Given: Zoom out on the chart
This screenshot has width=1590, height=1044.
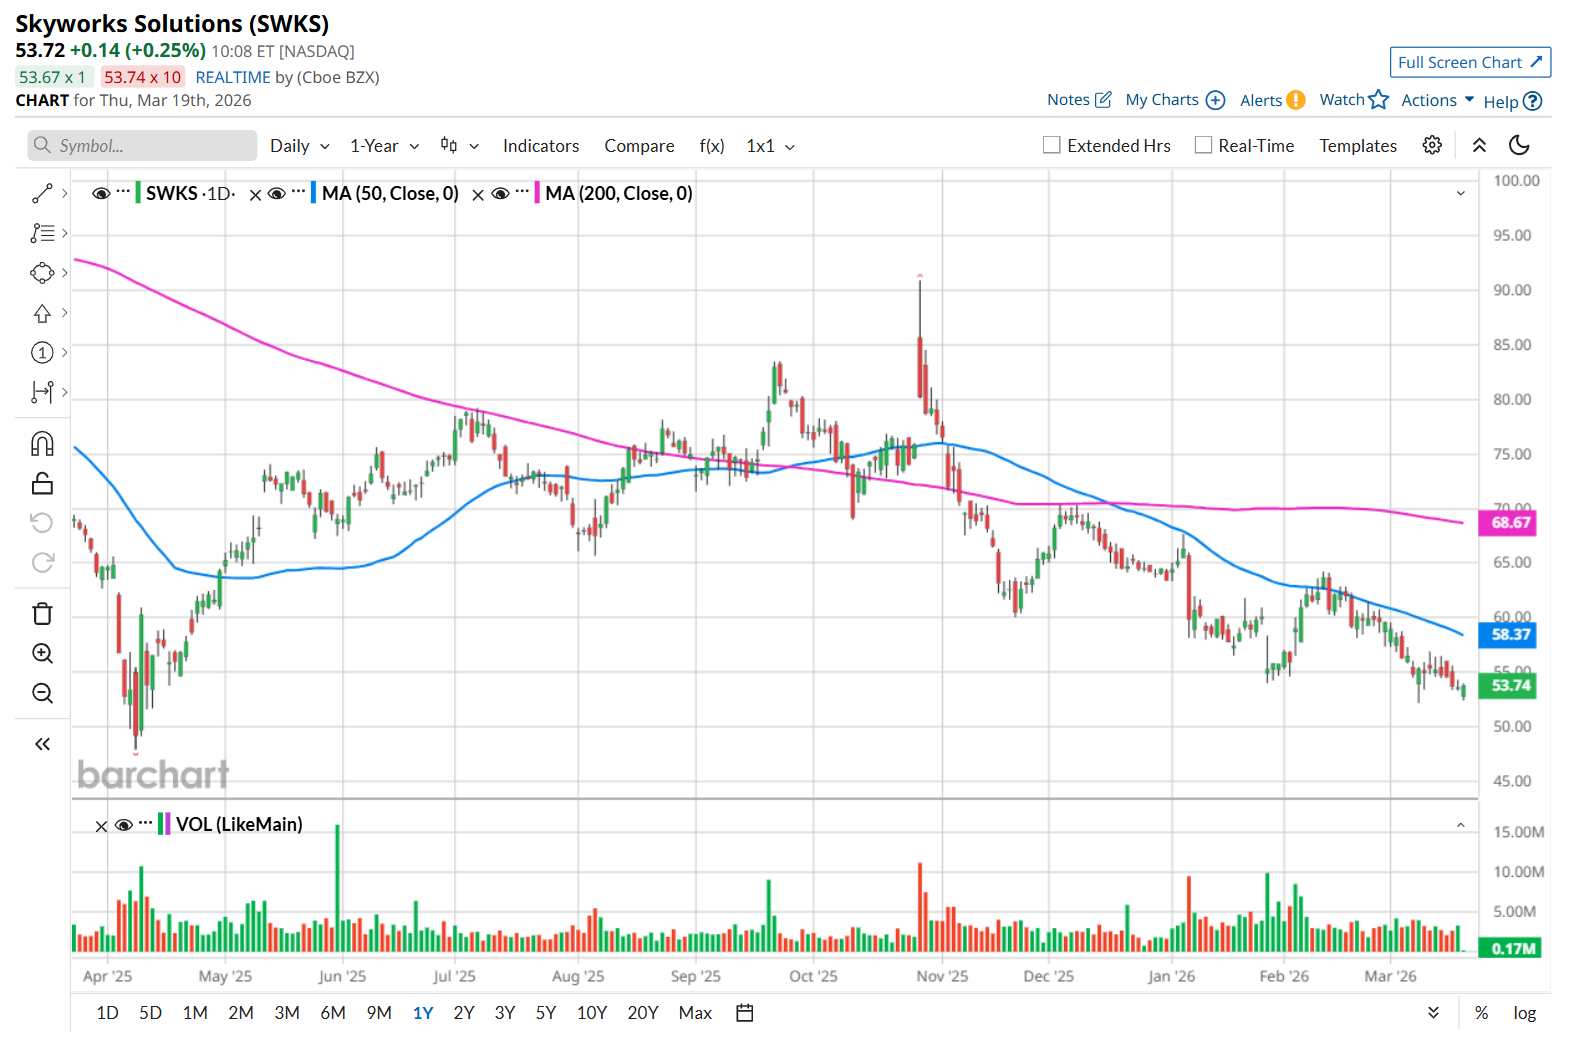Looking at the screenshot, I should pos(42,693).
